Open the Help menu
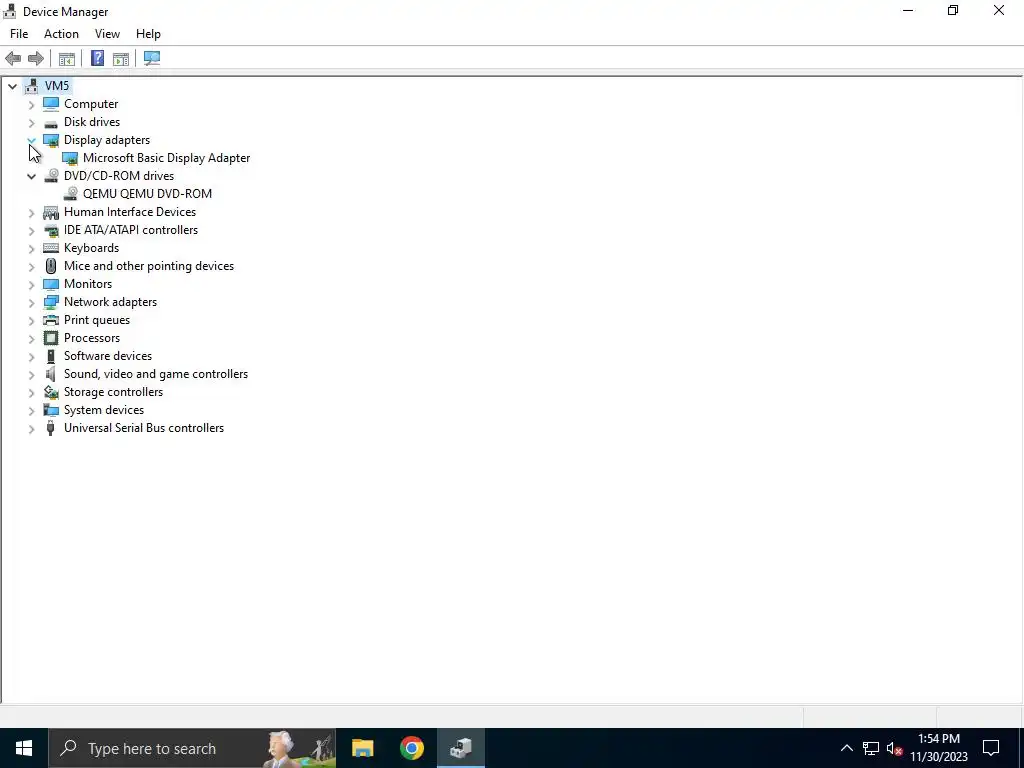The width and height of the screenshot is (1024, 768). pos(148,34)
